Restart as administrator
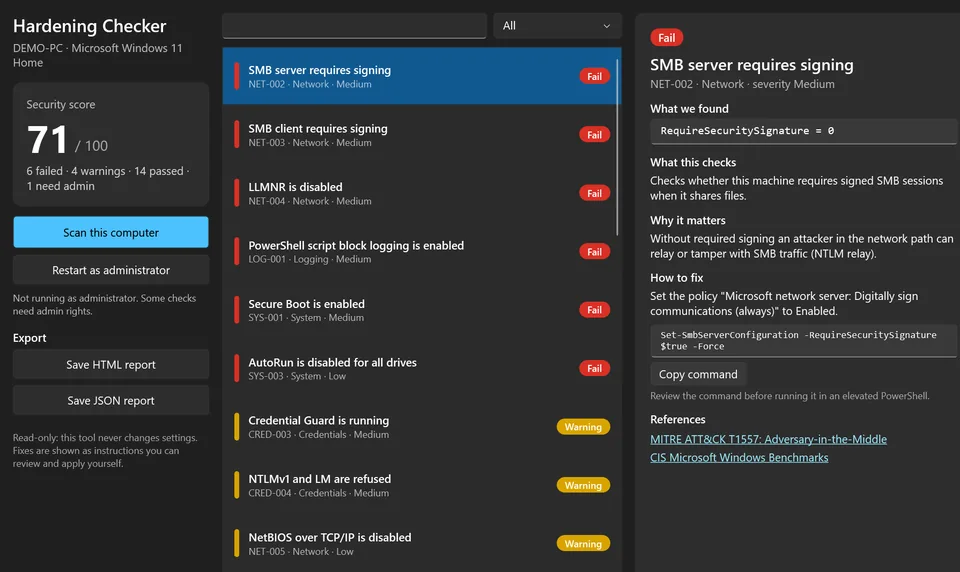The image size is (960, 572). tap(111, 270)
